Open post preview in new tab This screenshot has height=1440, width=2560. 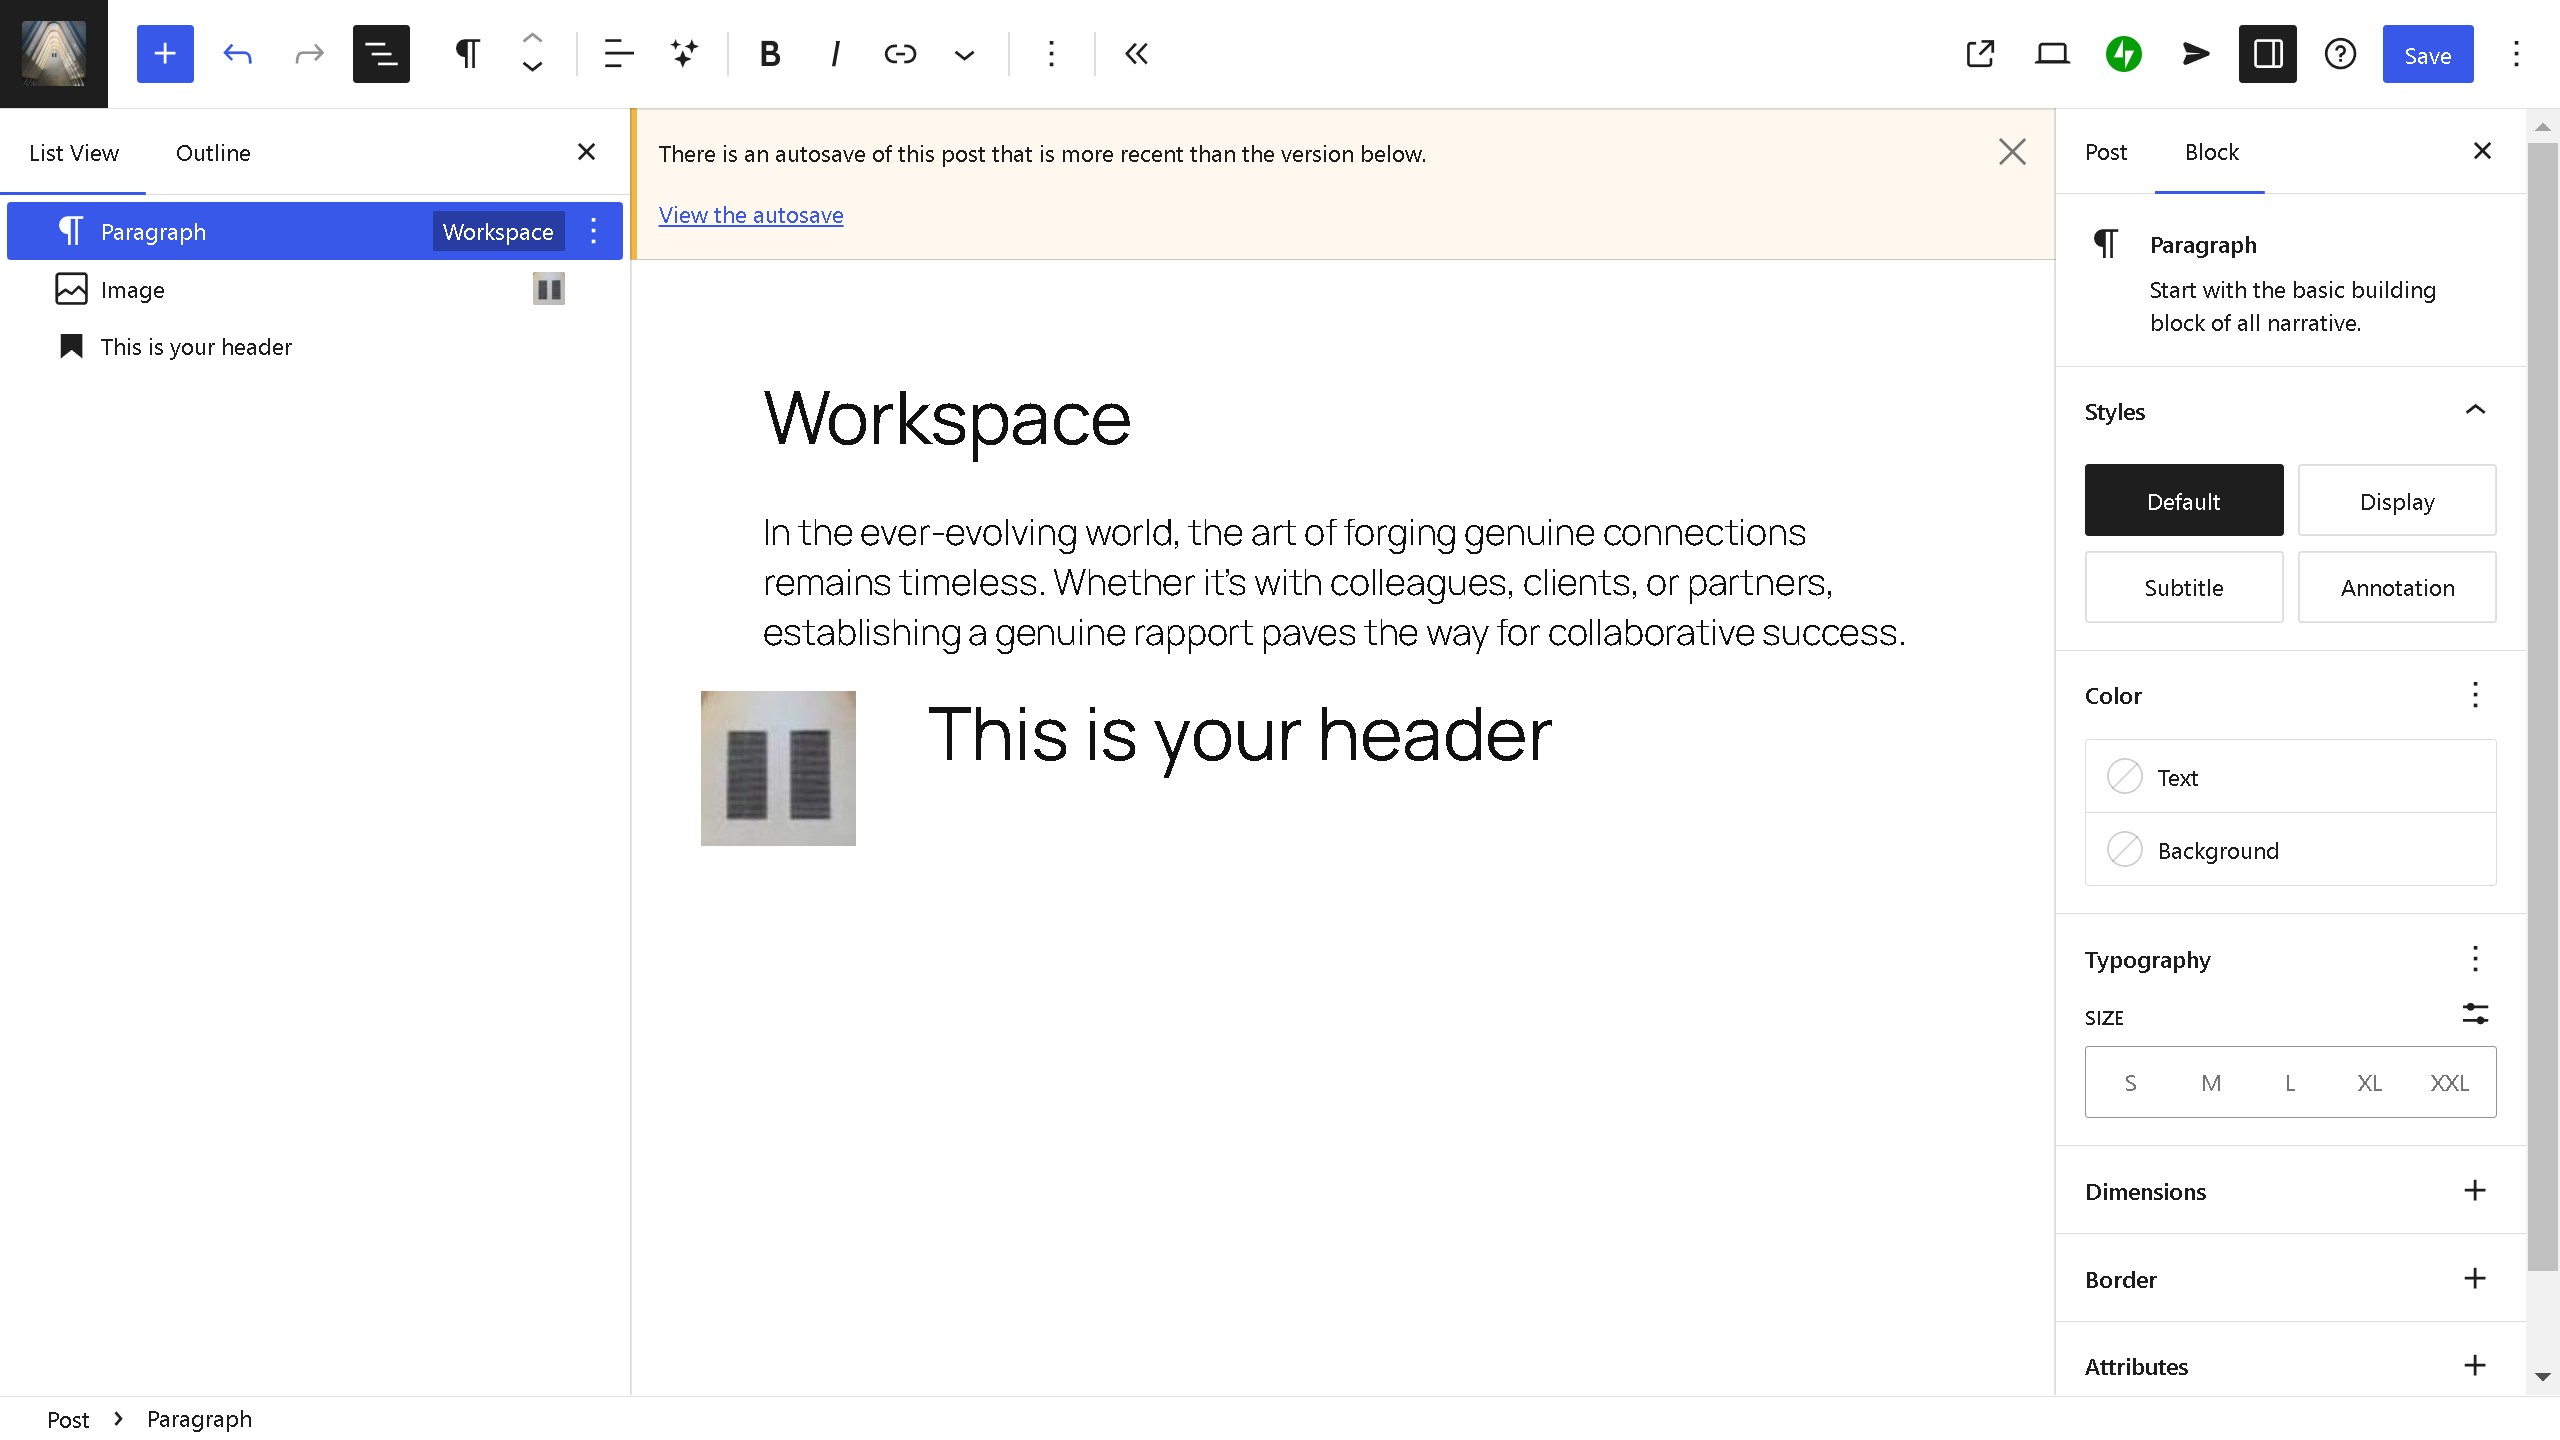point(1980,54)
